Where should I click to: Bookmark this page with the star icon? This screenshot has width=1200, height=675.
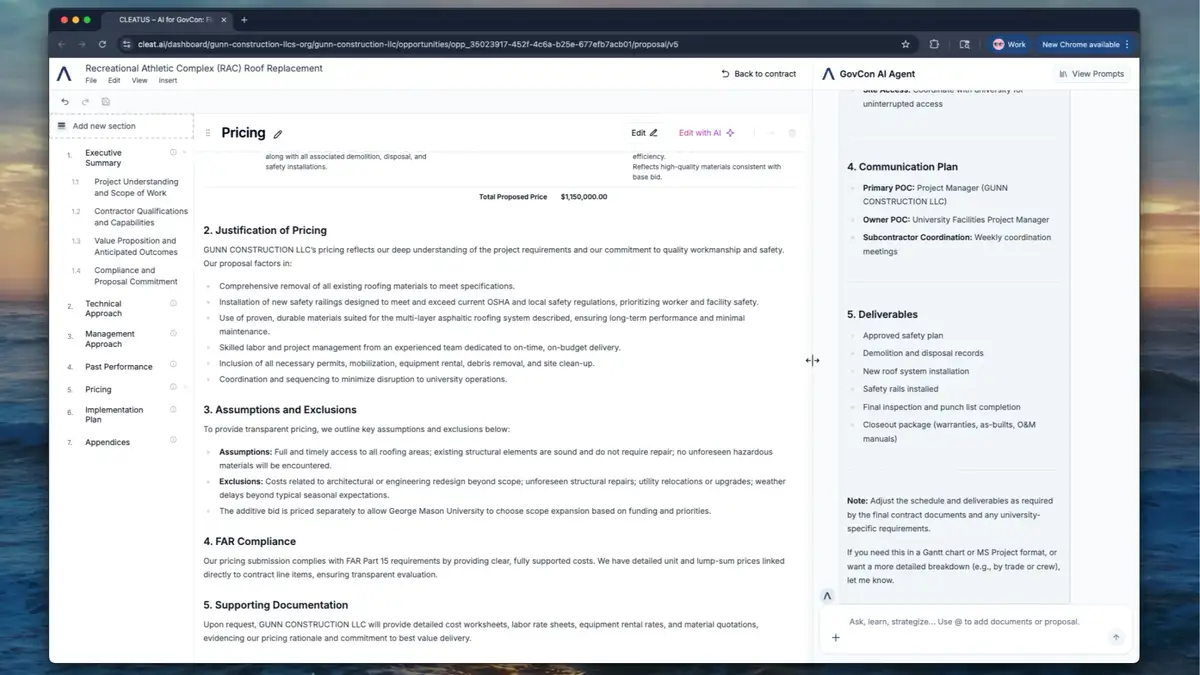906,44
